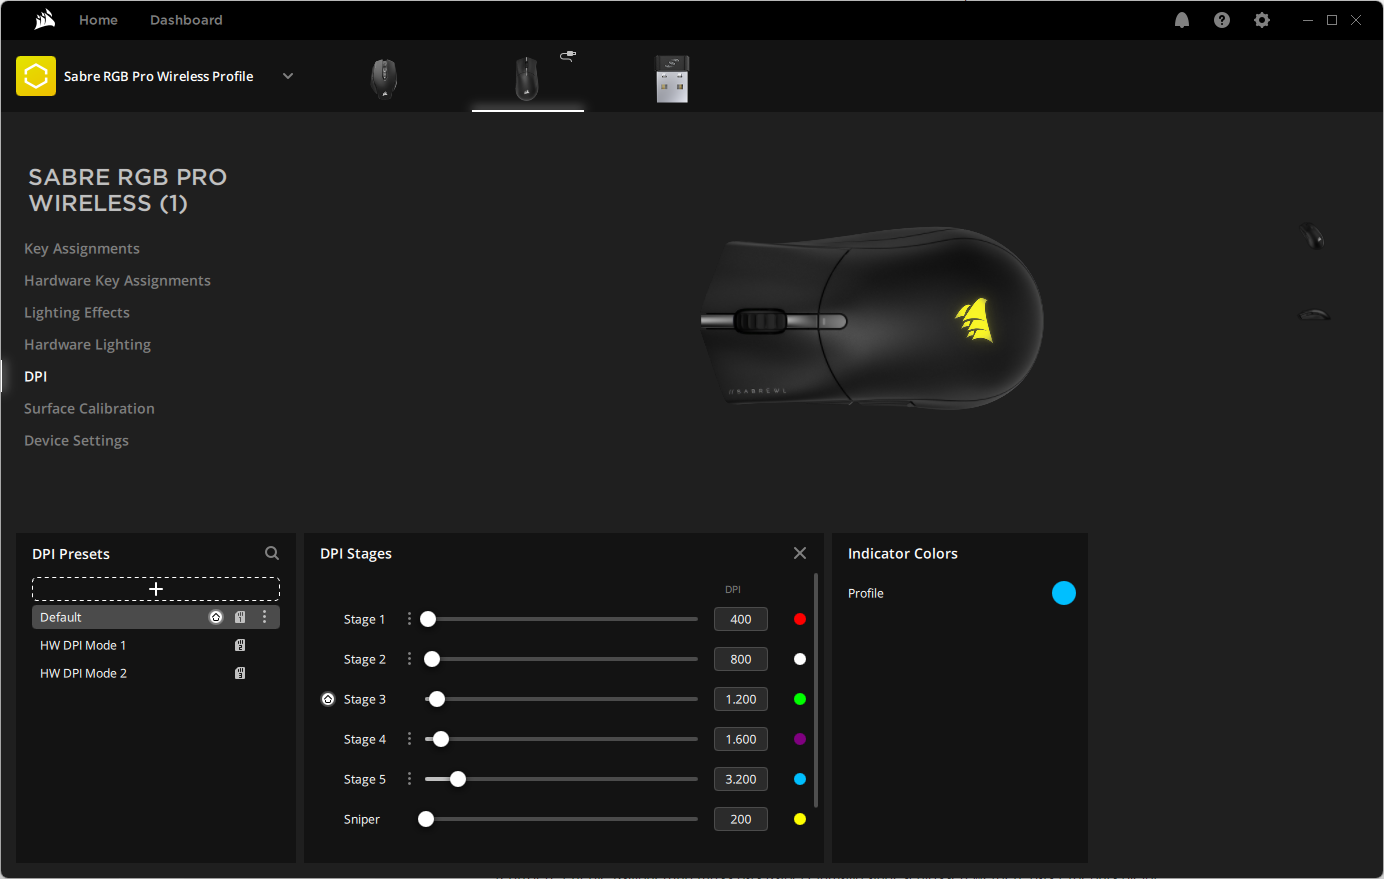Go to Device Settings

click(76, 440)
